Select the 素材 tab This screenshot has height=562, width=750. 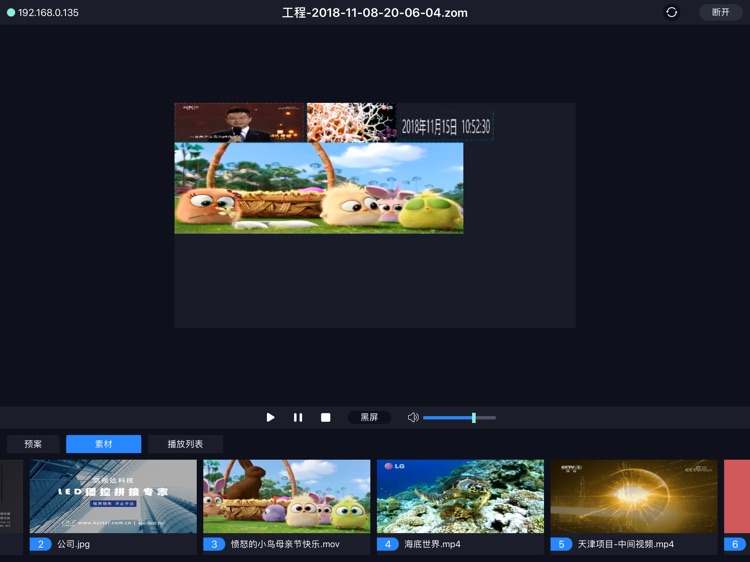(x=103, y=444)
